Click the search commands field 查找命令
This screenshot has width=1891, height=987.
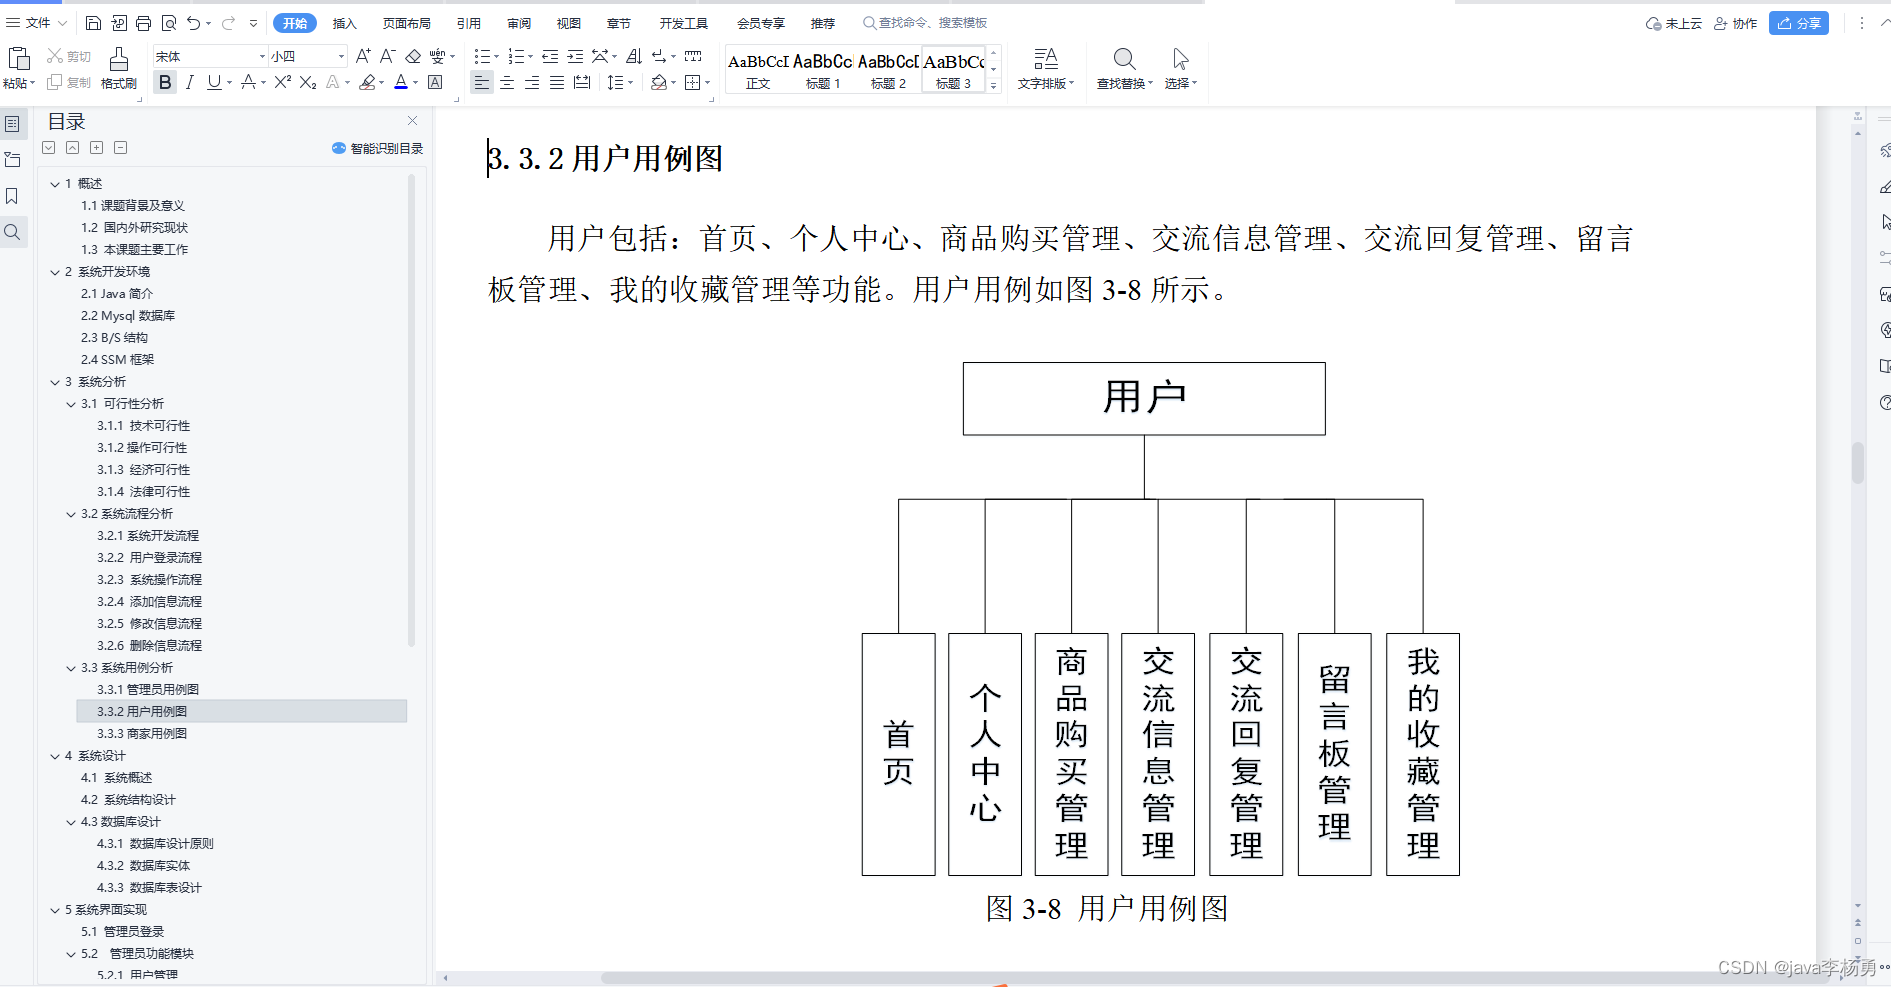pyautogui.click(x=925, y=23)
